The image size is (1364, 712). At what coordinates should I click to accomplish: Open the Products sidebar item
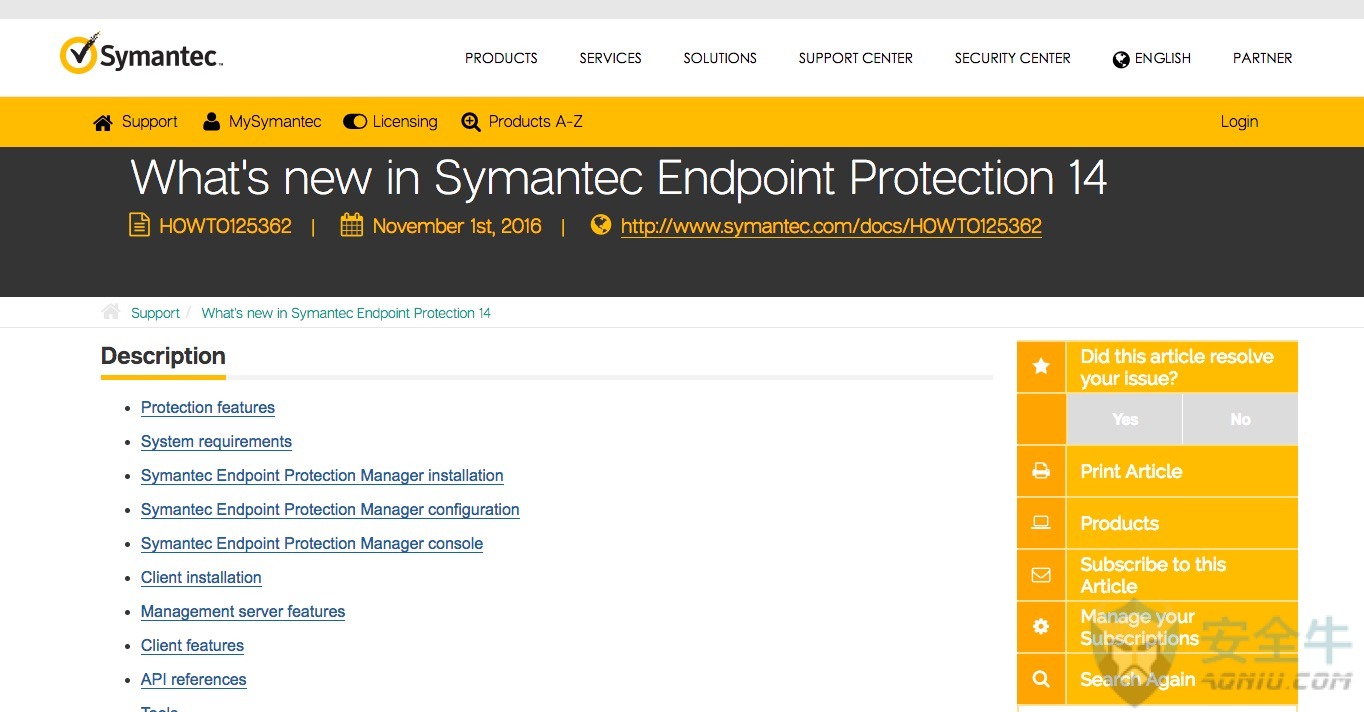click(x=1119, y=523)
